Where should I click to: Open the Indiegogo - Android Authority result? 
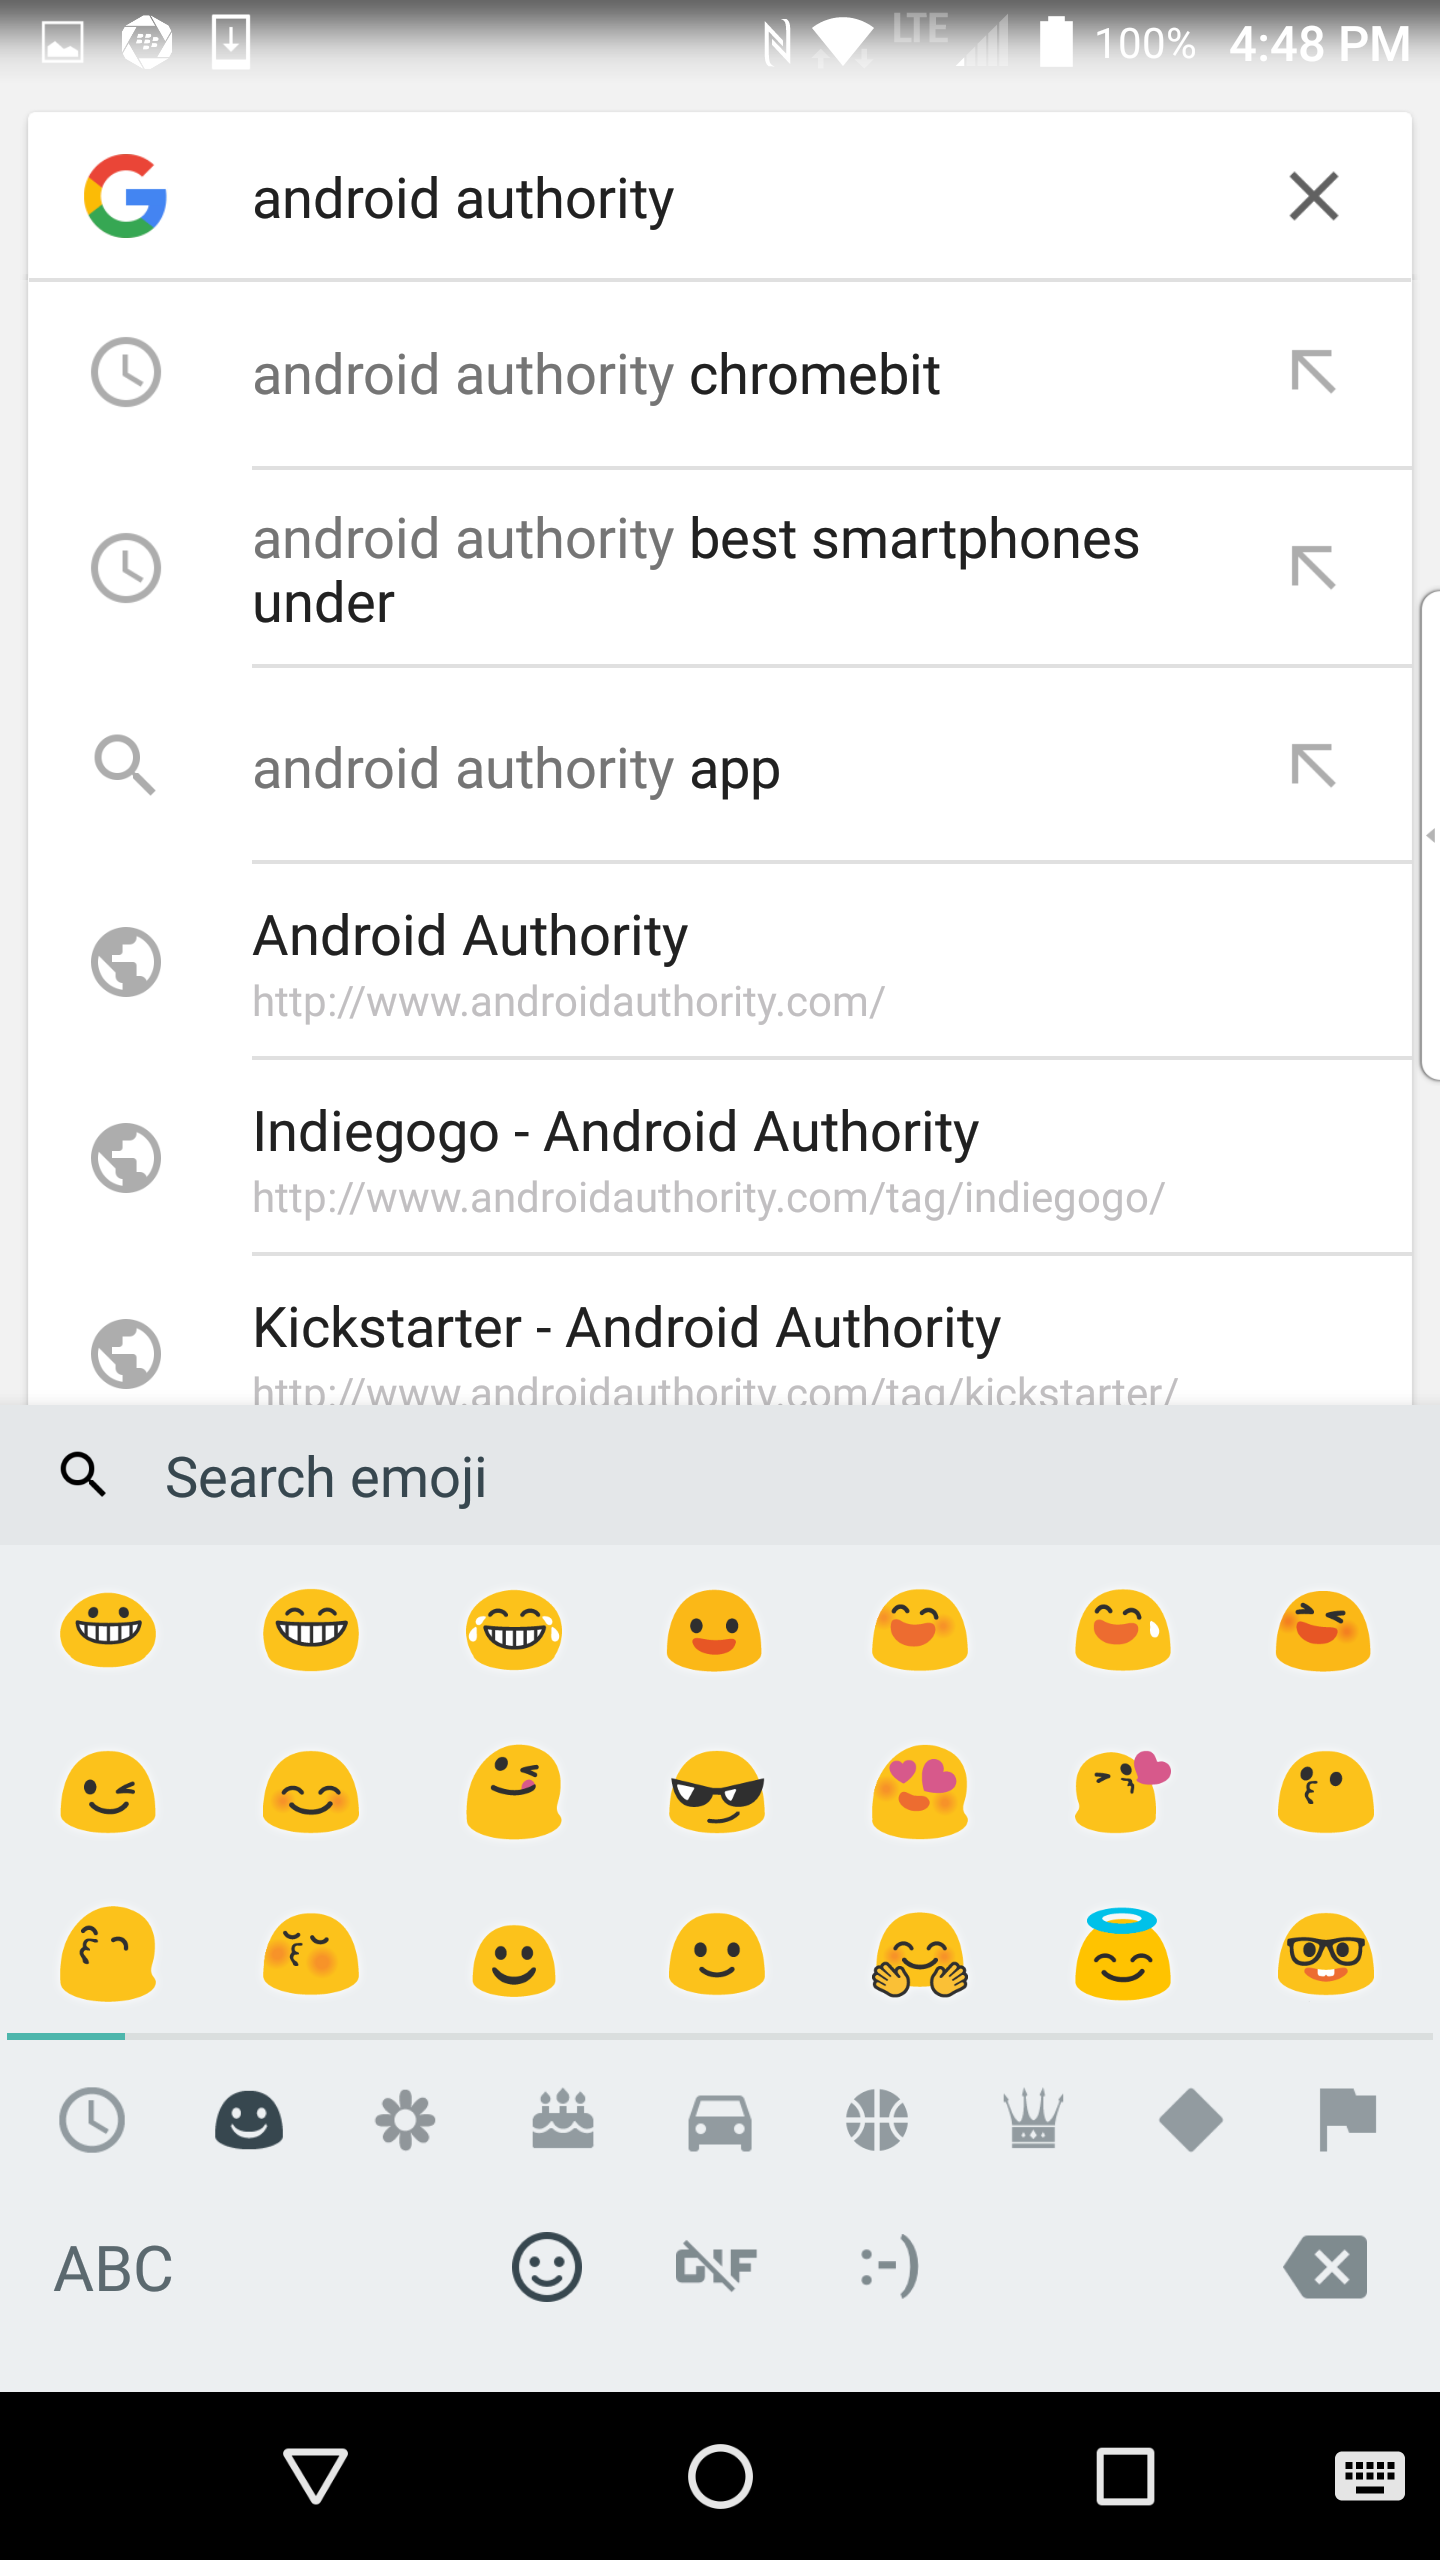pos(710,1158)
